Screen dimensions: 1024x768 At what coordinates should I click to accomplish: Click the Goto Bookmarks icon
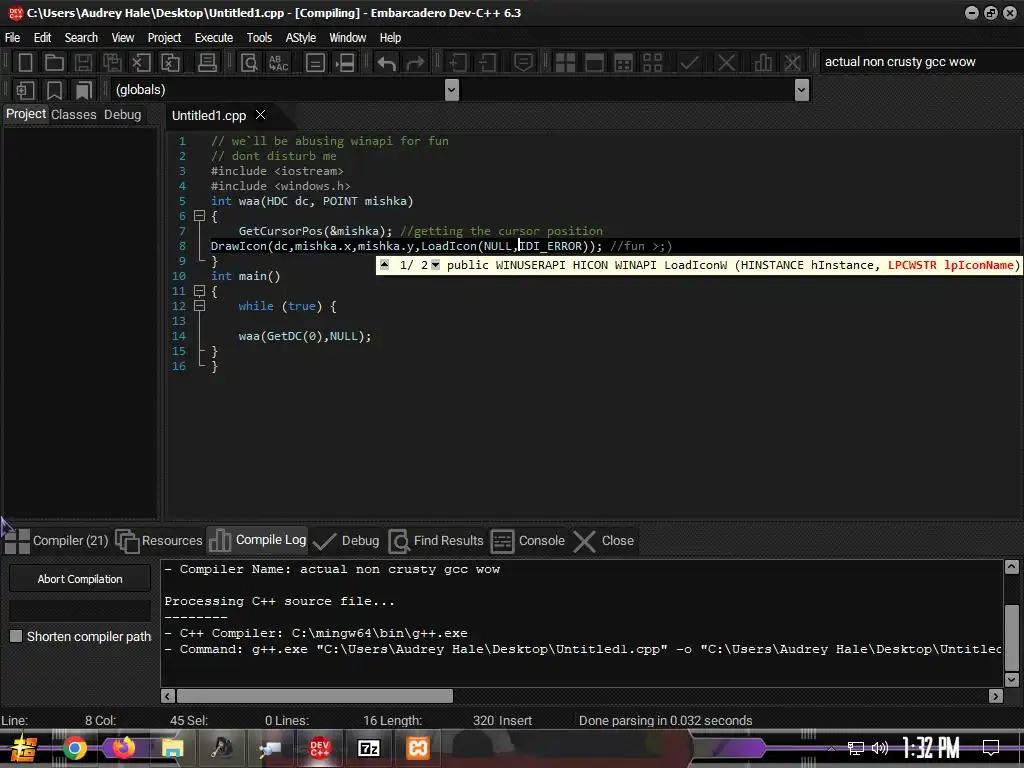(83, 89)
